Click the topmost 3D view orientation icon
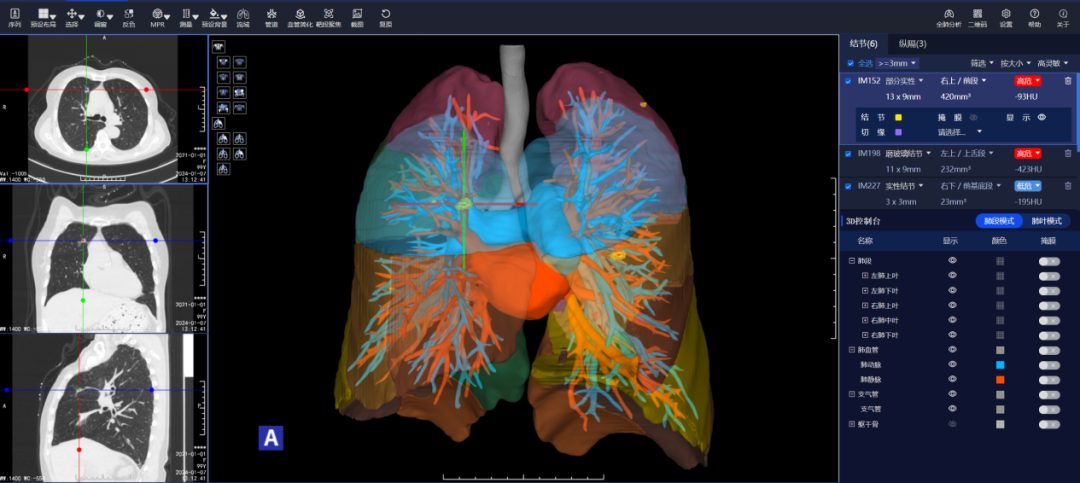 pos(219,47)
